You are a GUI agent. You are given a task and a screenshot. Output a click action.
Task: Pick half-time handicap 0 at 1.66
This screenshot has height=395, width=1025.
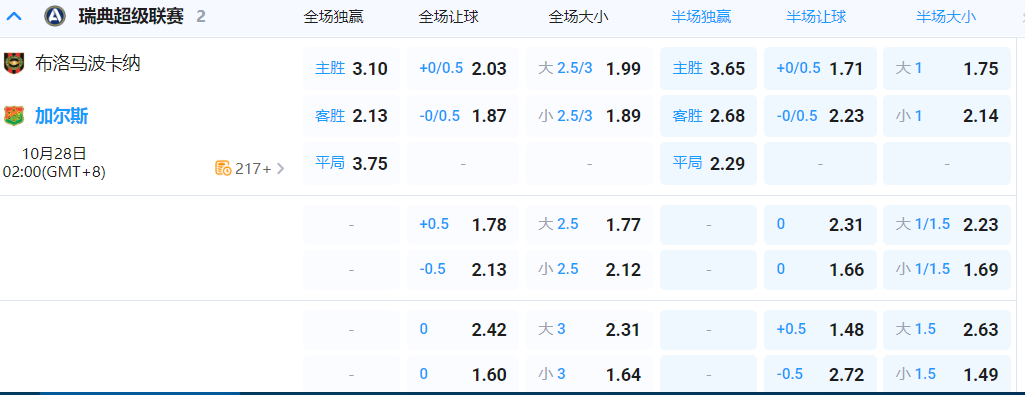820,269
